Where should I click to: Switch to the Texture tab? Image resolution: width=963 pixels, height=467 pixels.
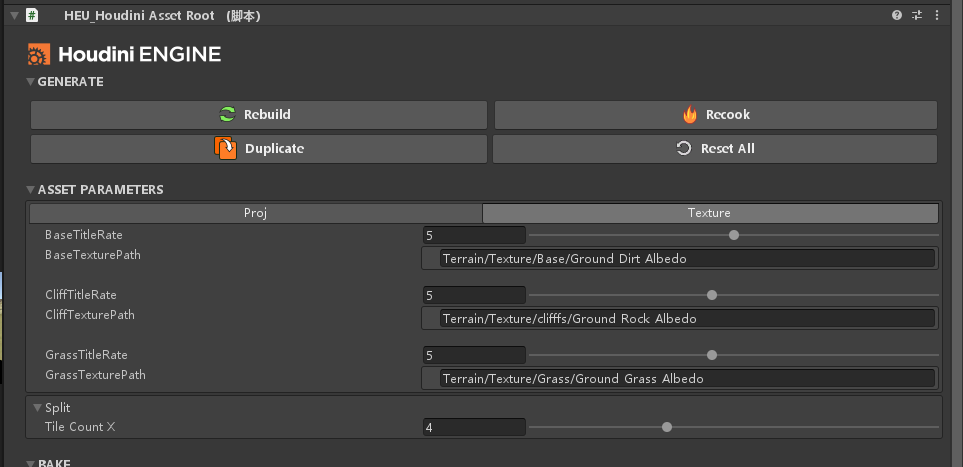[710, 213]
